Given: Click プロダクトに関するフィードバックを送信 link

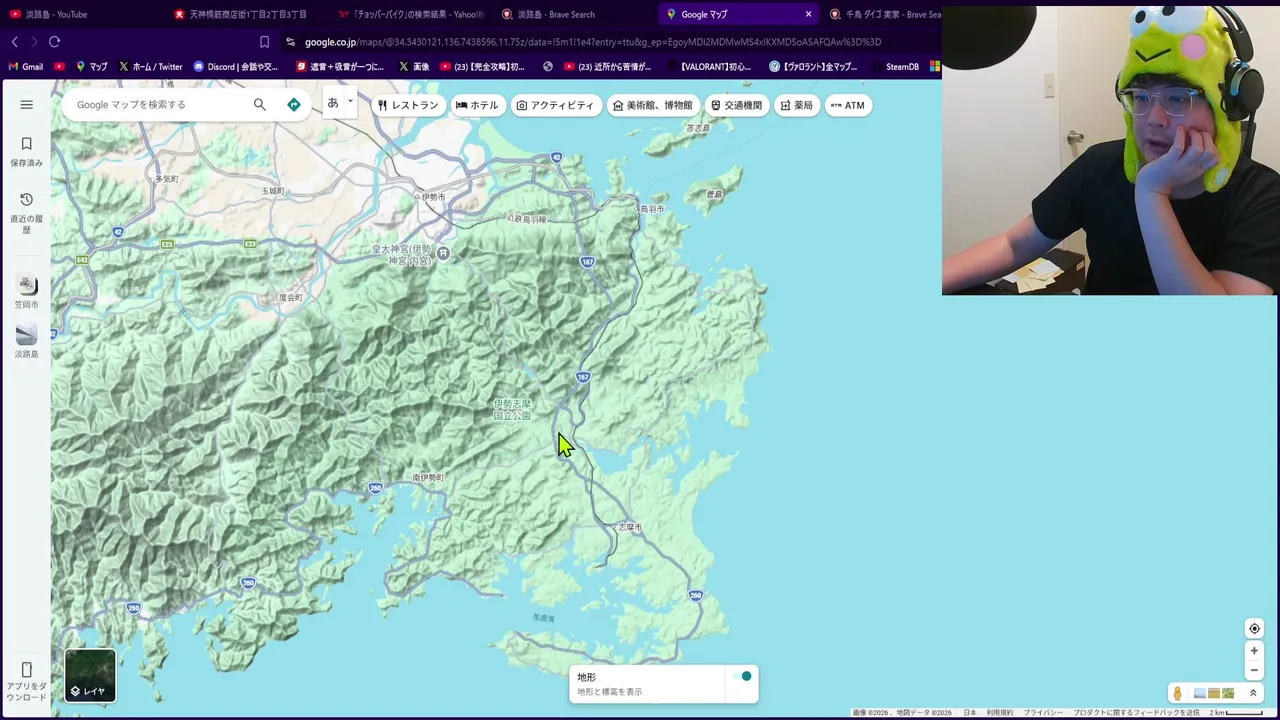Looking at the screenshot, I should [x=1136, y=713].
